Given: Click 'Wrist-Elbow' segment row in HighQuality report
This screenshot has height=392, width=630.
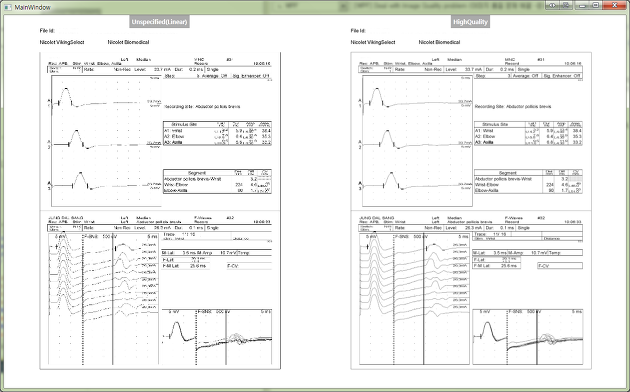Looking at the screenshot, I should click(x=528, y=184).
